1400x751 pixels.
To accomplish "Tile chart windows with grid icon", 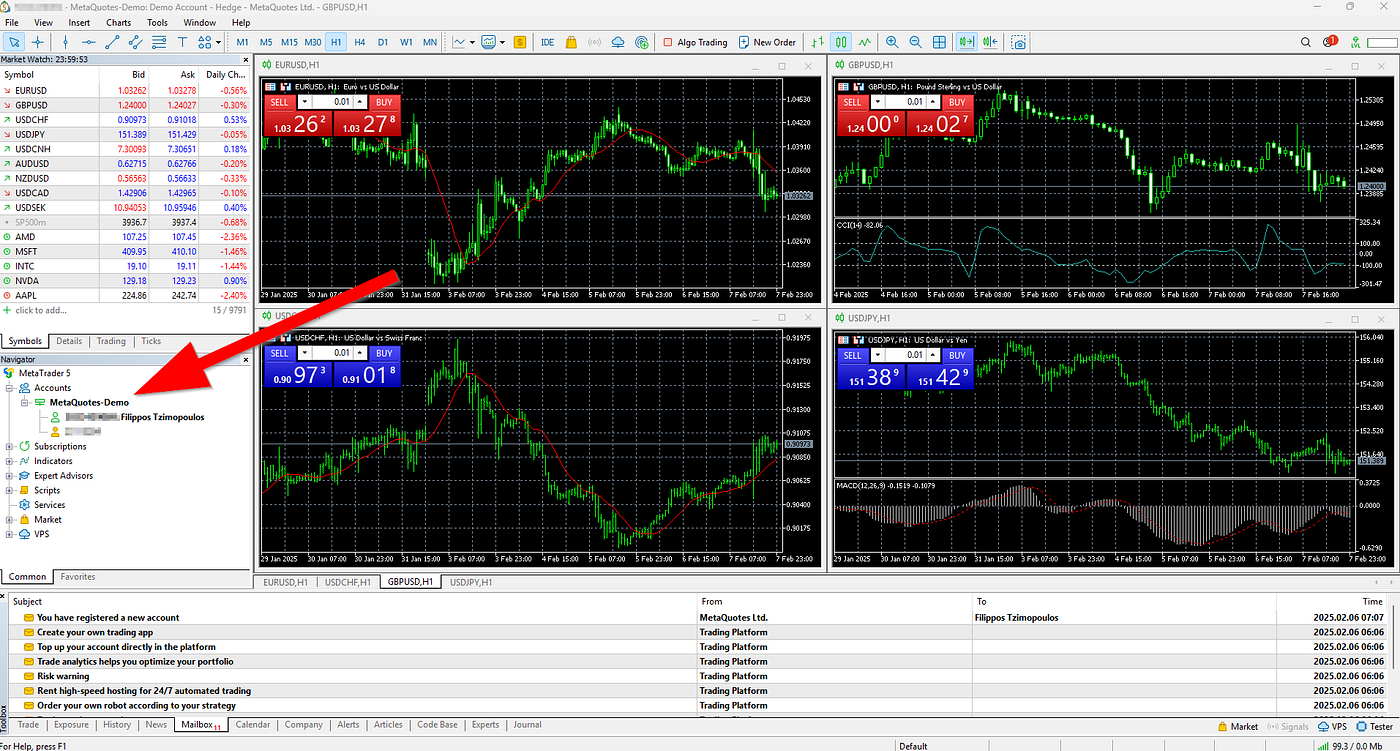I will point(939,42).
